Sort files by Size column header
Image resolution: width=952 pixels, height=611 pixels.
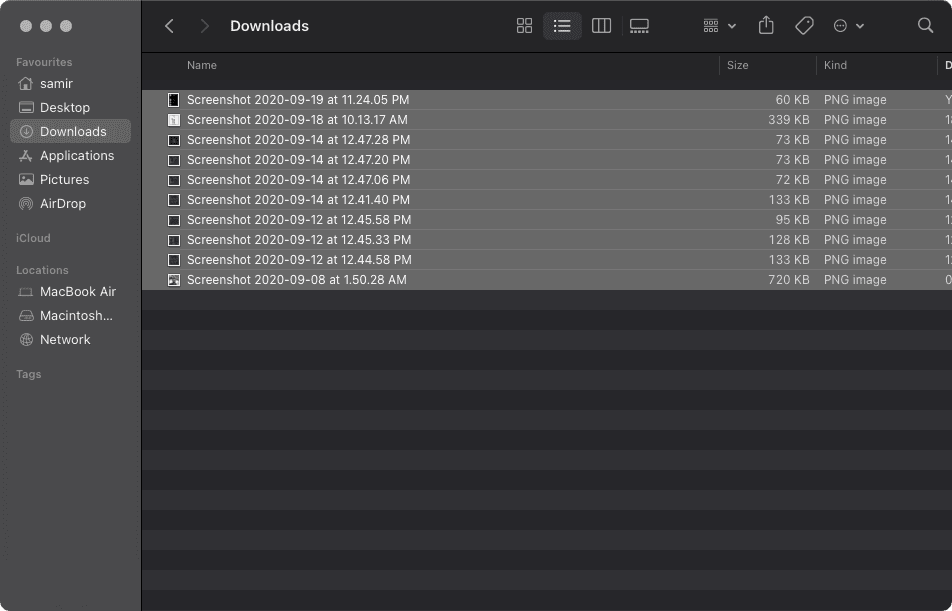[738, 65]
